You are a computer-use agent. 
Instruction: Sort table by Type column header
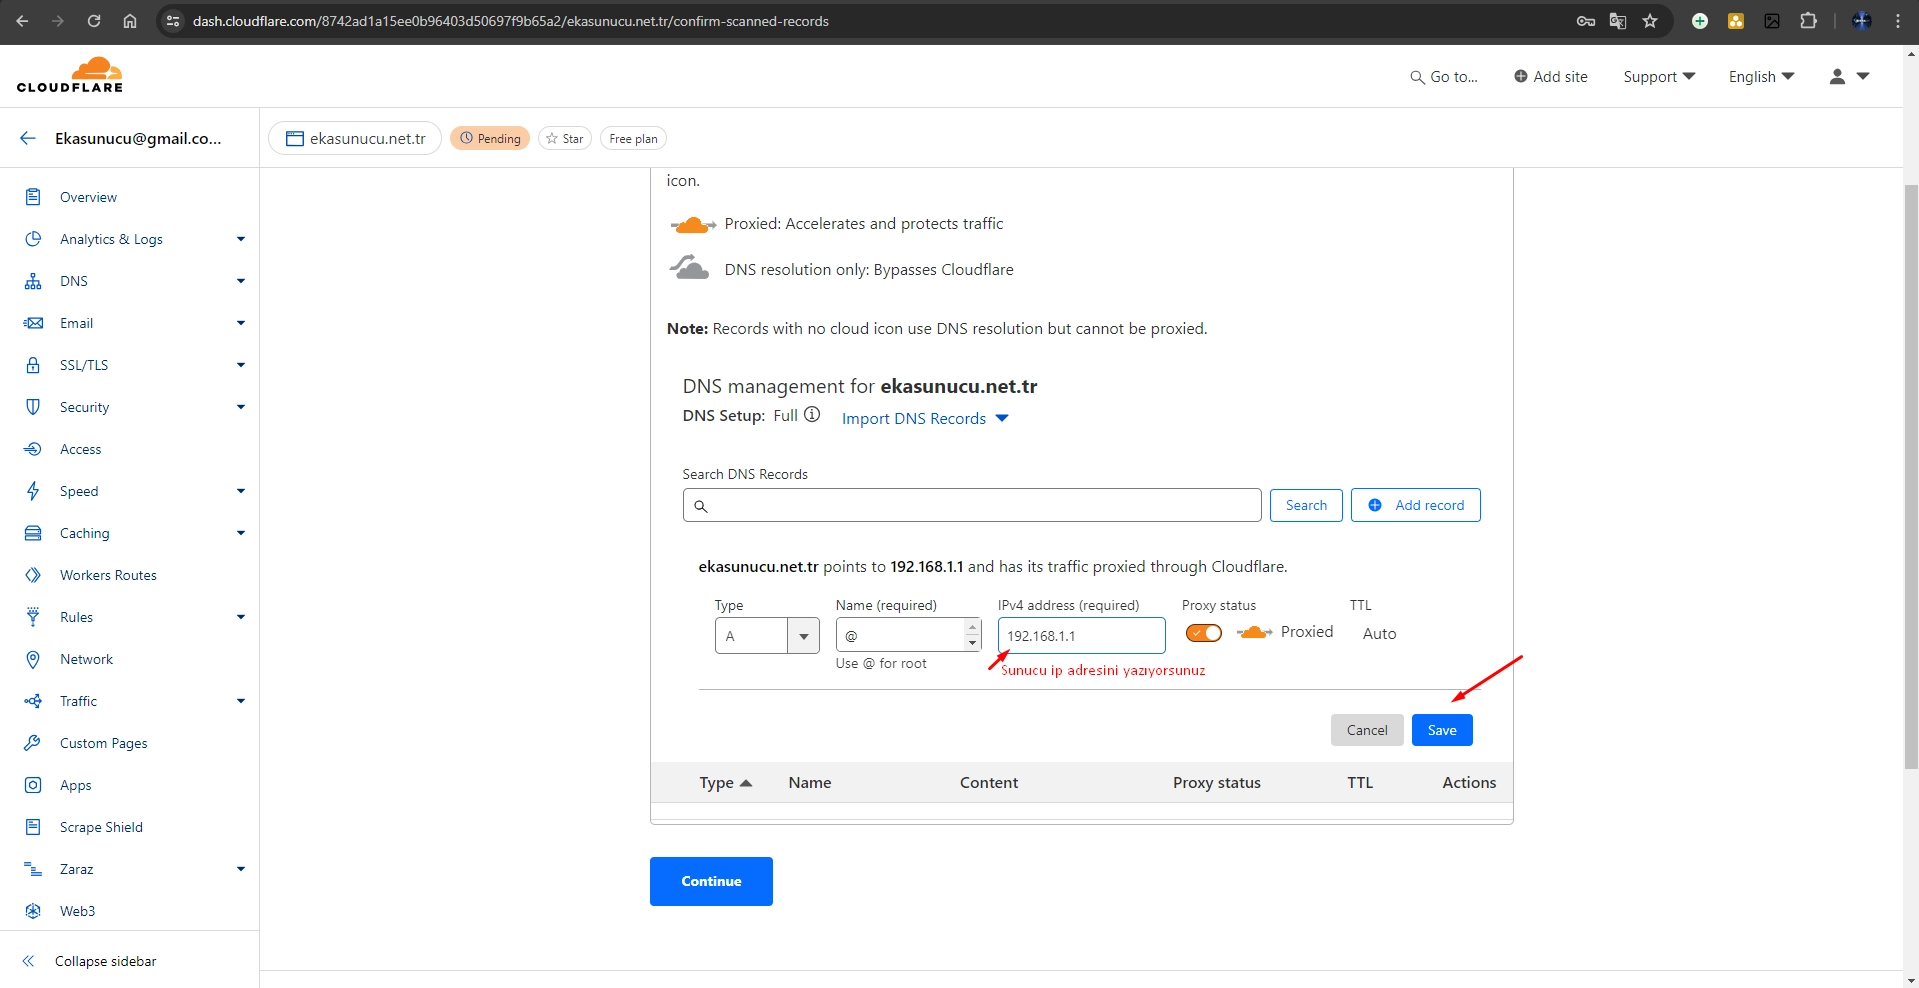725,783
